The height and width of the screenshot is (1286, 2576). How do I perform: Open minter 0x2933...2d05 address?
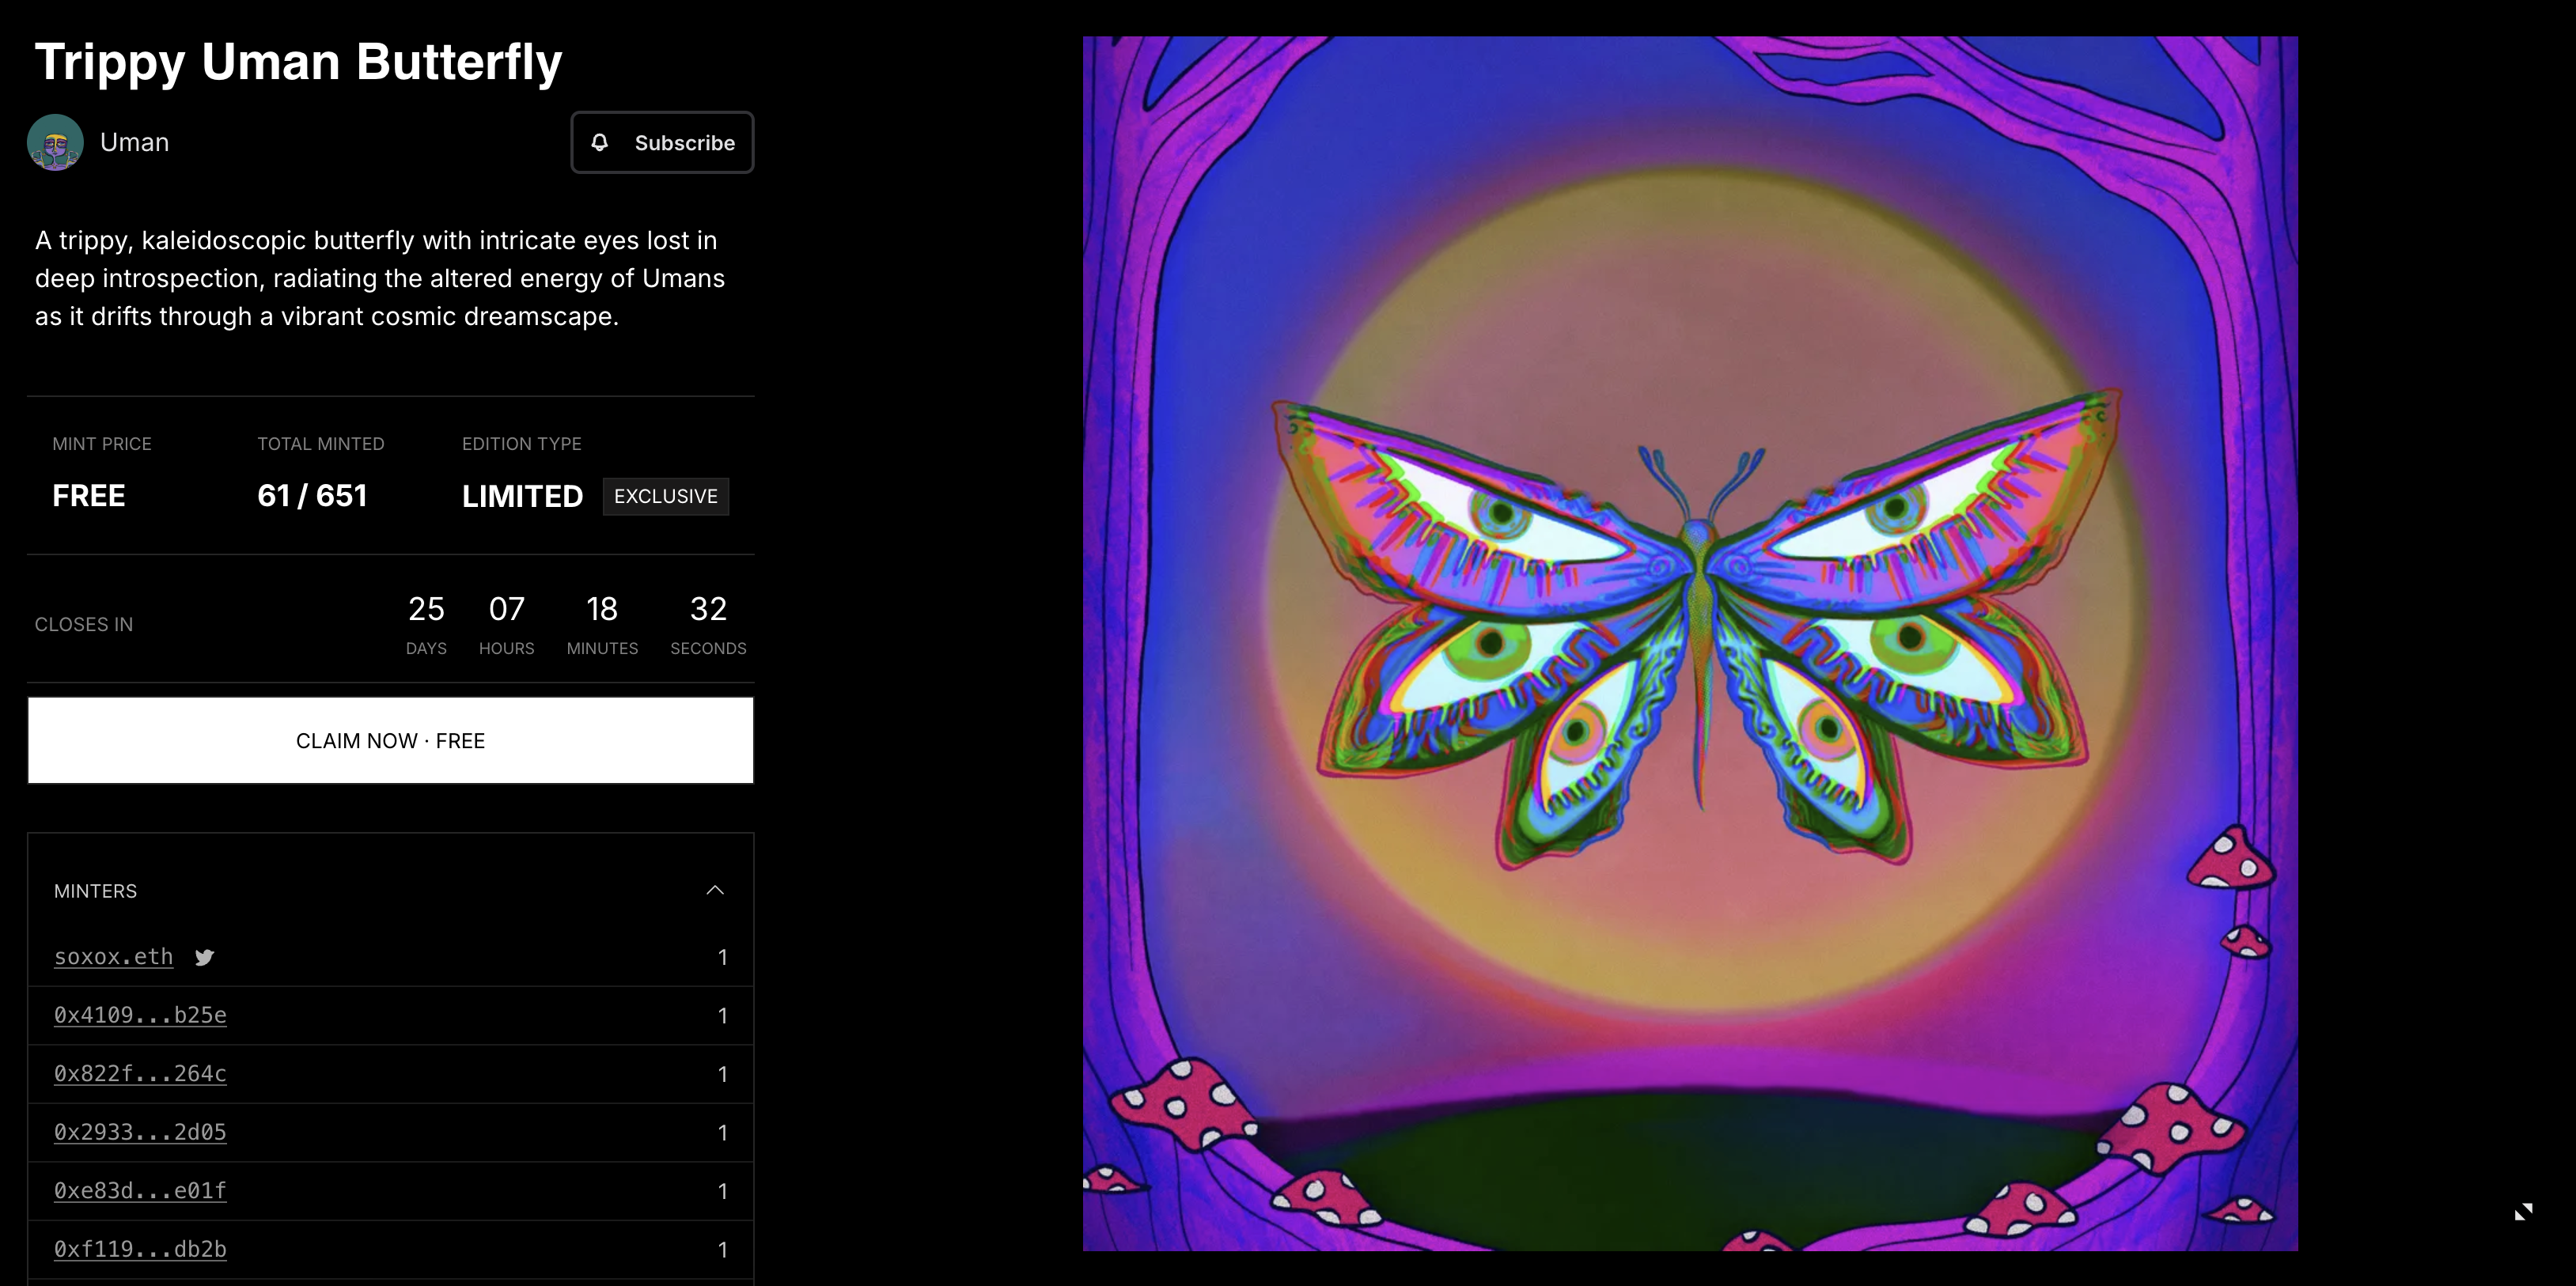(x=140, y=1132)
